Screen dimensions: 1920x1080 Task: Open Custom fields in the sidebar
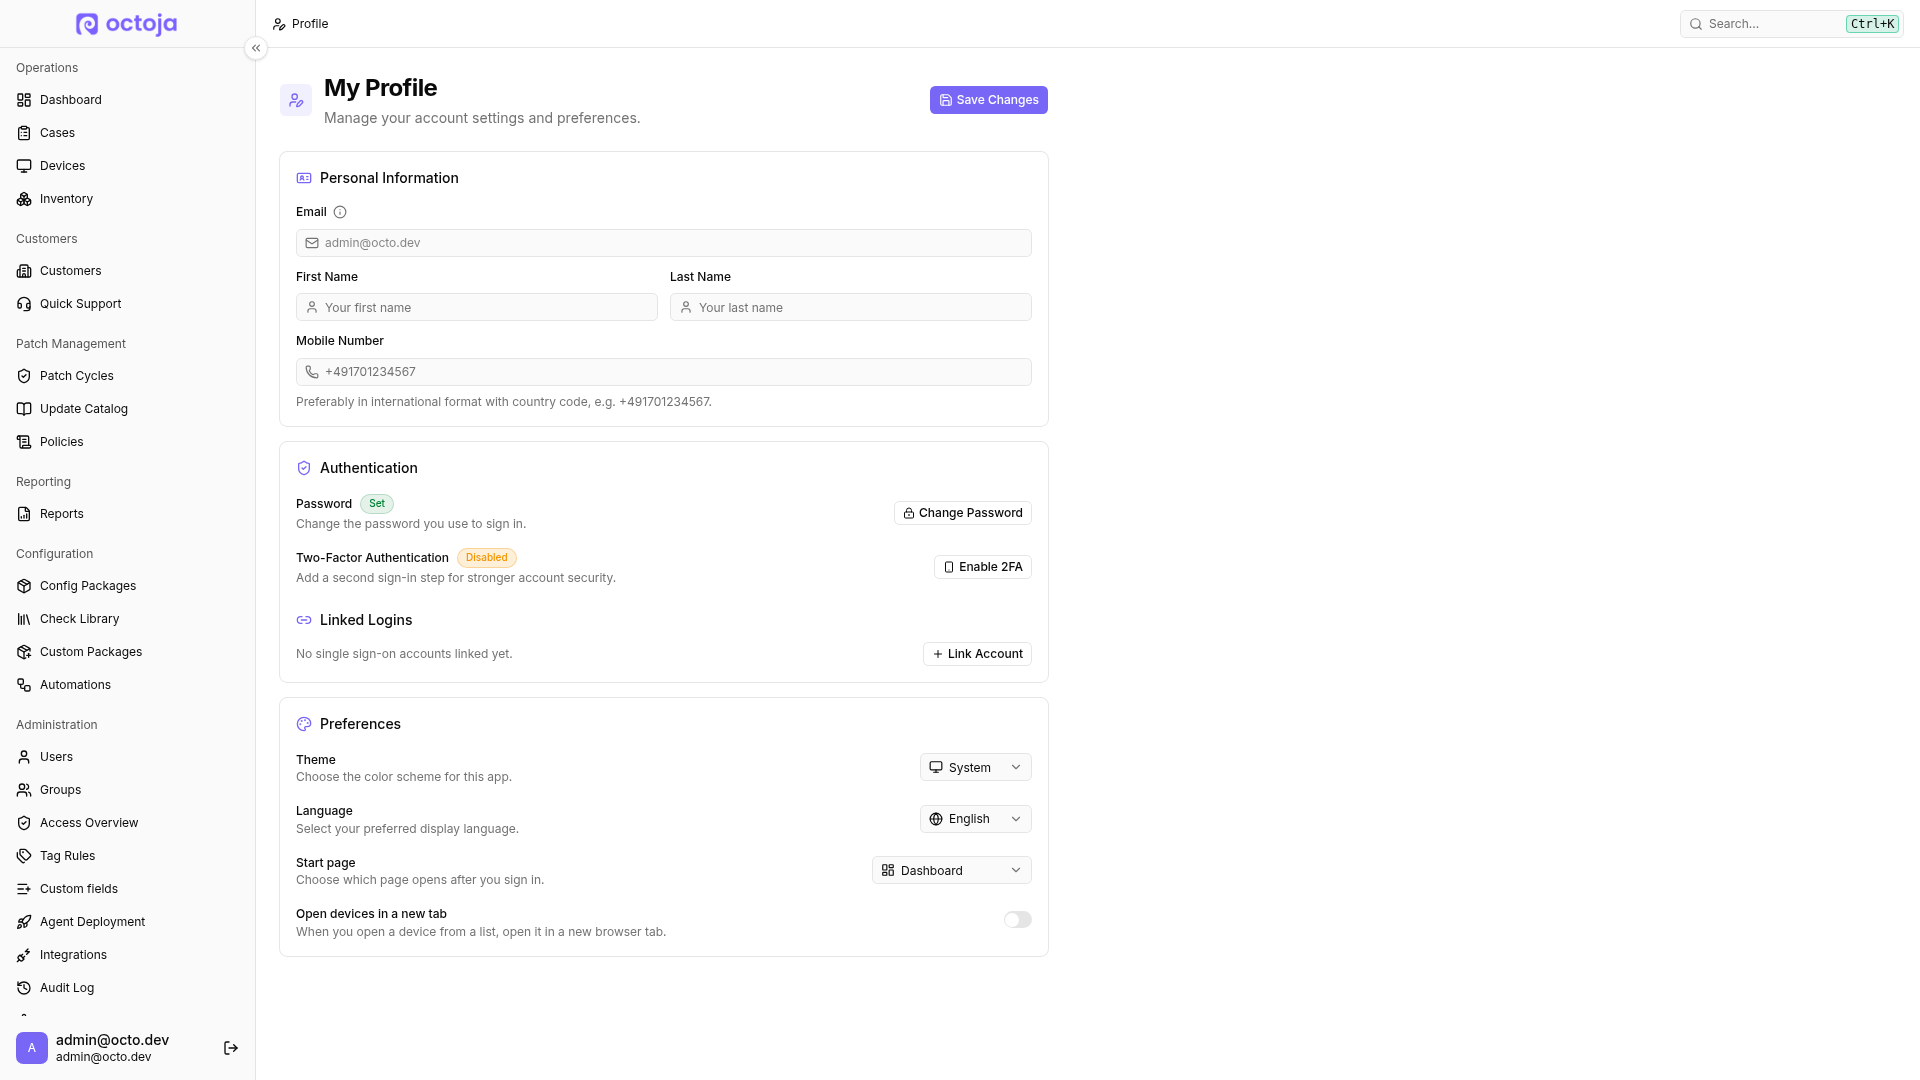click(128, 889)
